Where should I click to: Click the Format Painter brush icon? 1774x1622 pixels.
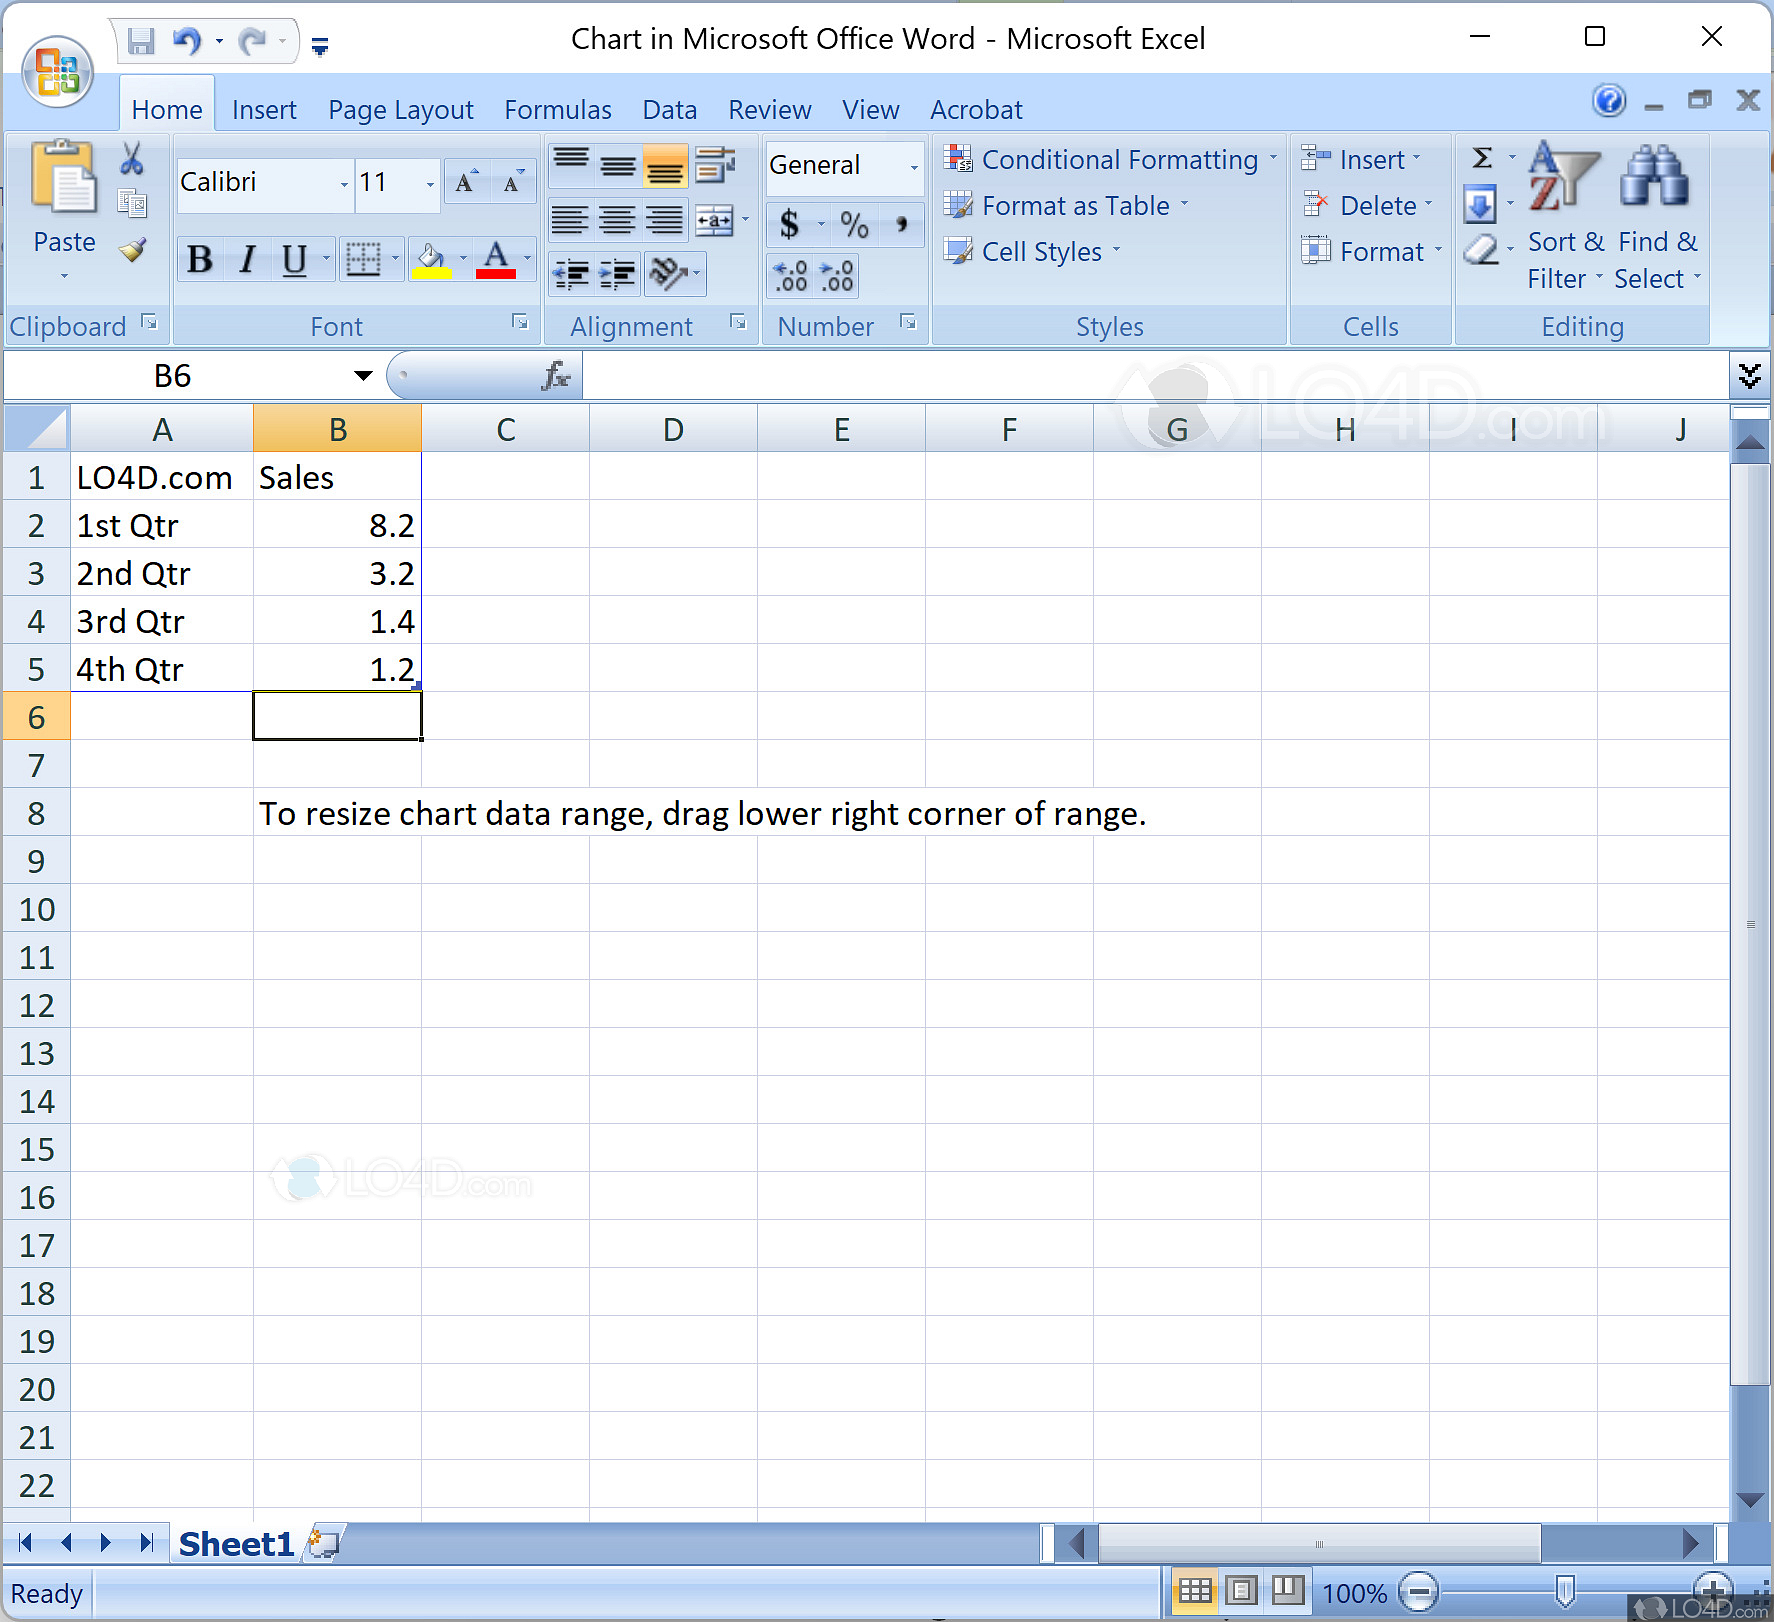132,250
